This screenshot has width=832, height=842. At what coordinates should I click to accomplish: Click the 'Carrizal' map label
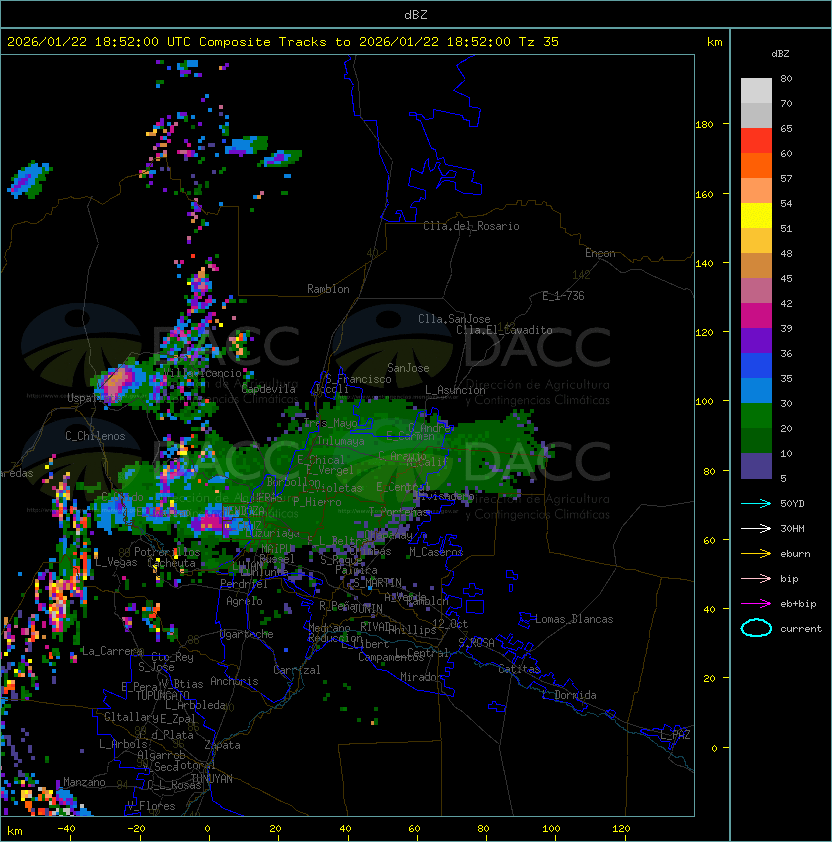(297, 670)
